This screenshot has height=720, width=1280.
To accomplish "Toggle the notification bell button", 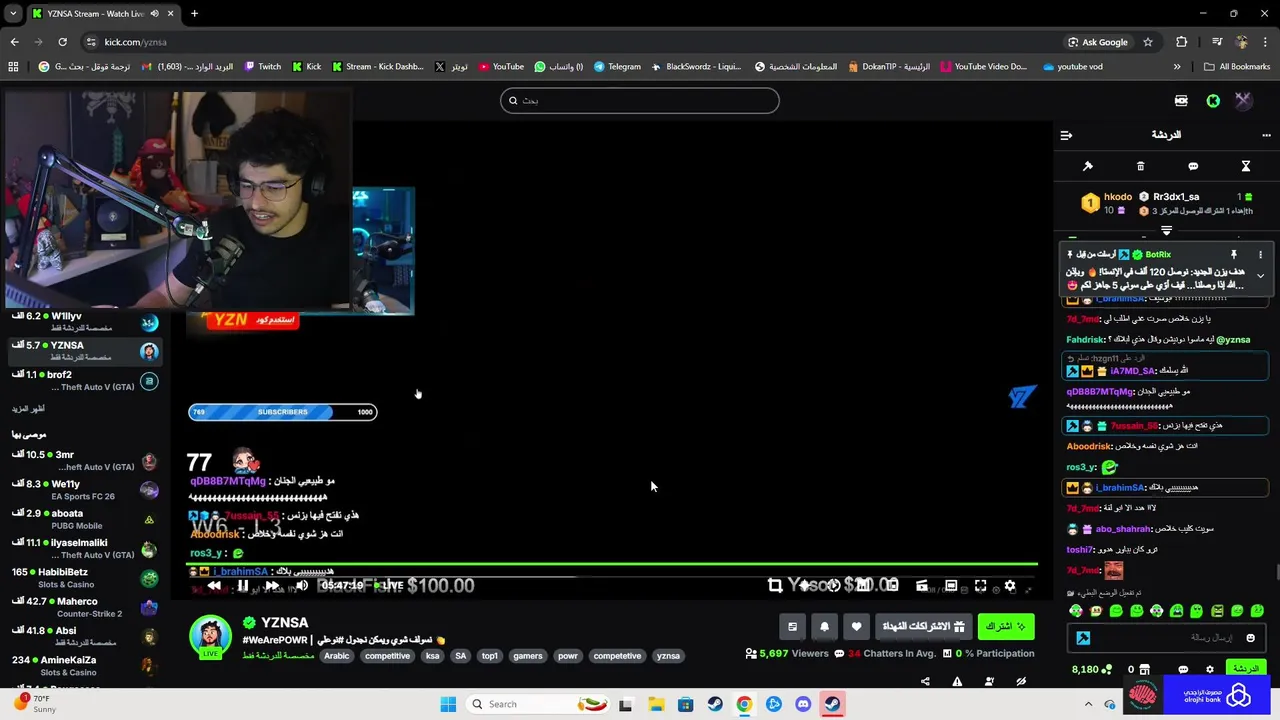I will [824, 627].
